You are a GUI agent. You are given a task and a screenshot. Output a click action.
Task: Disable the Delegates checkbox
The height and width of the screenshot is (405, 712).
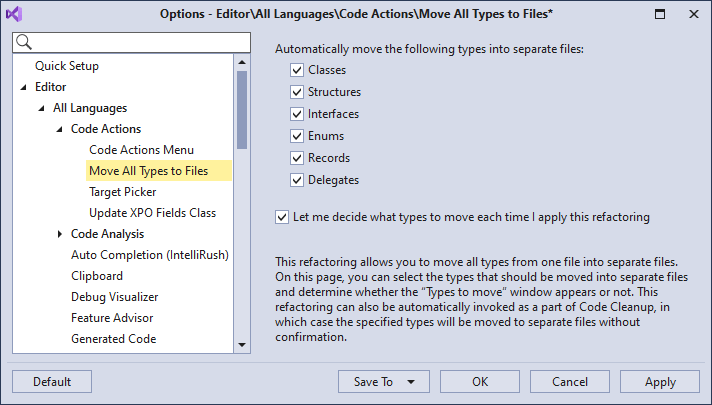[297, 180]
